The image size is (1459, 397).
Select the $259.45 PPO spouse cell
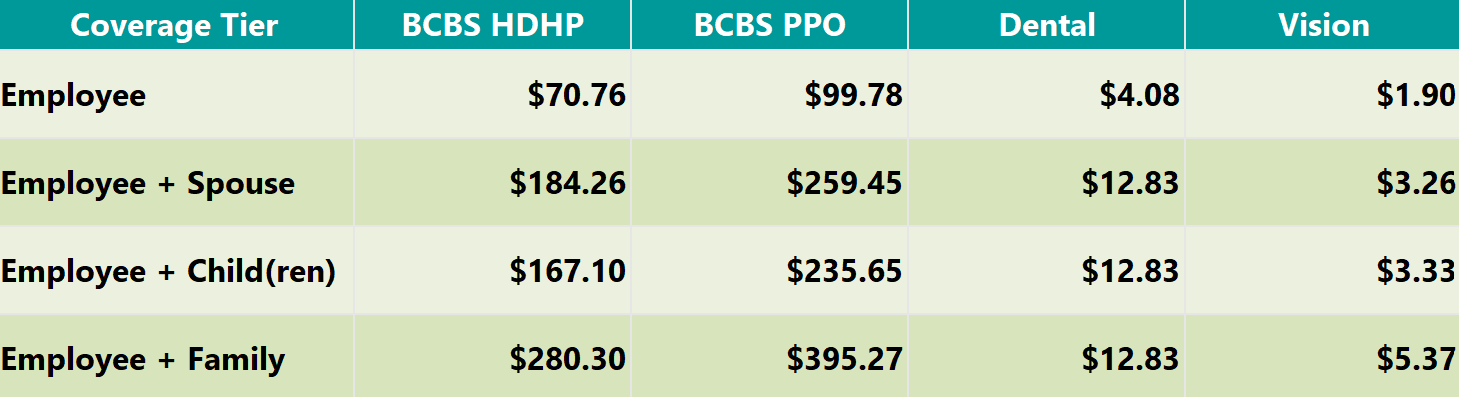pyautogui.click(x=770, y=183)
